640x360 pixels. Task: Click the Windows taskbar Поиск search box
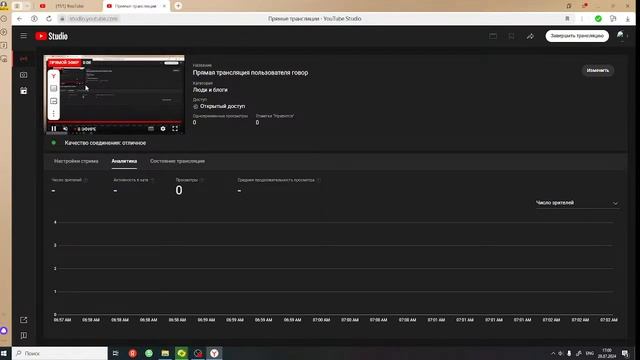(60, 353)
